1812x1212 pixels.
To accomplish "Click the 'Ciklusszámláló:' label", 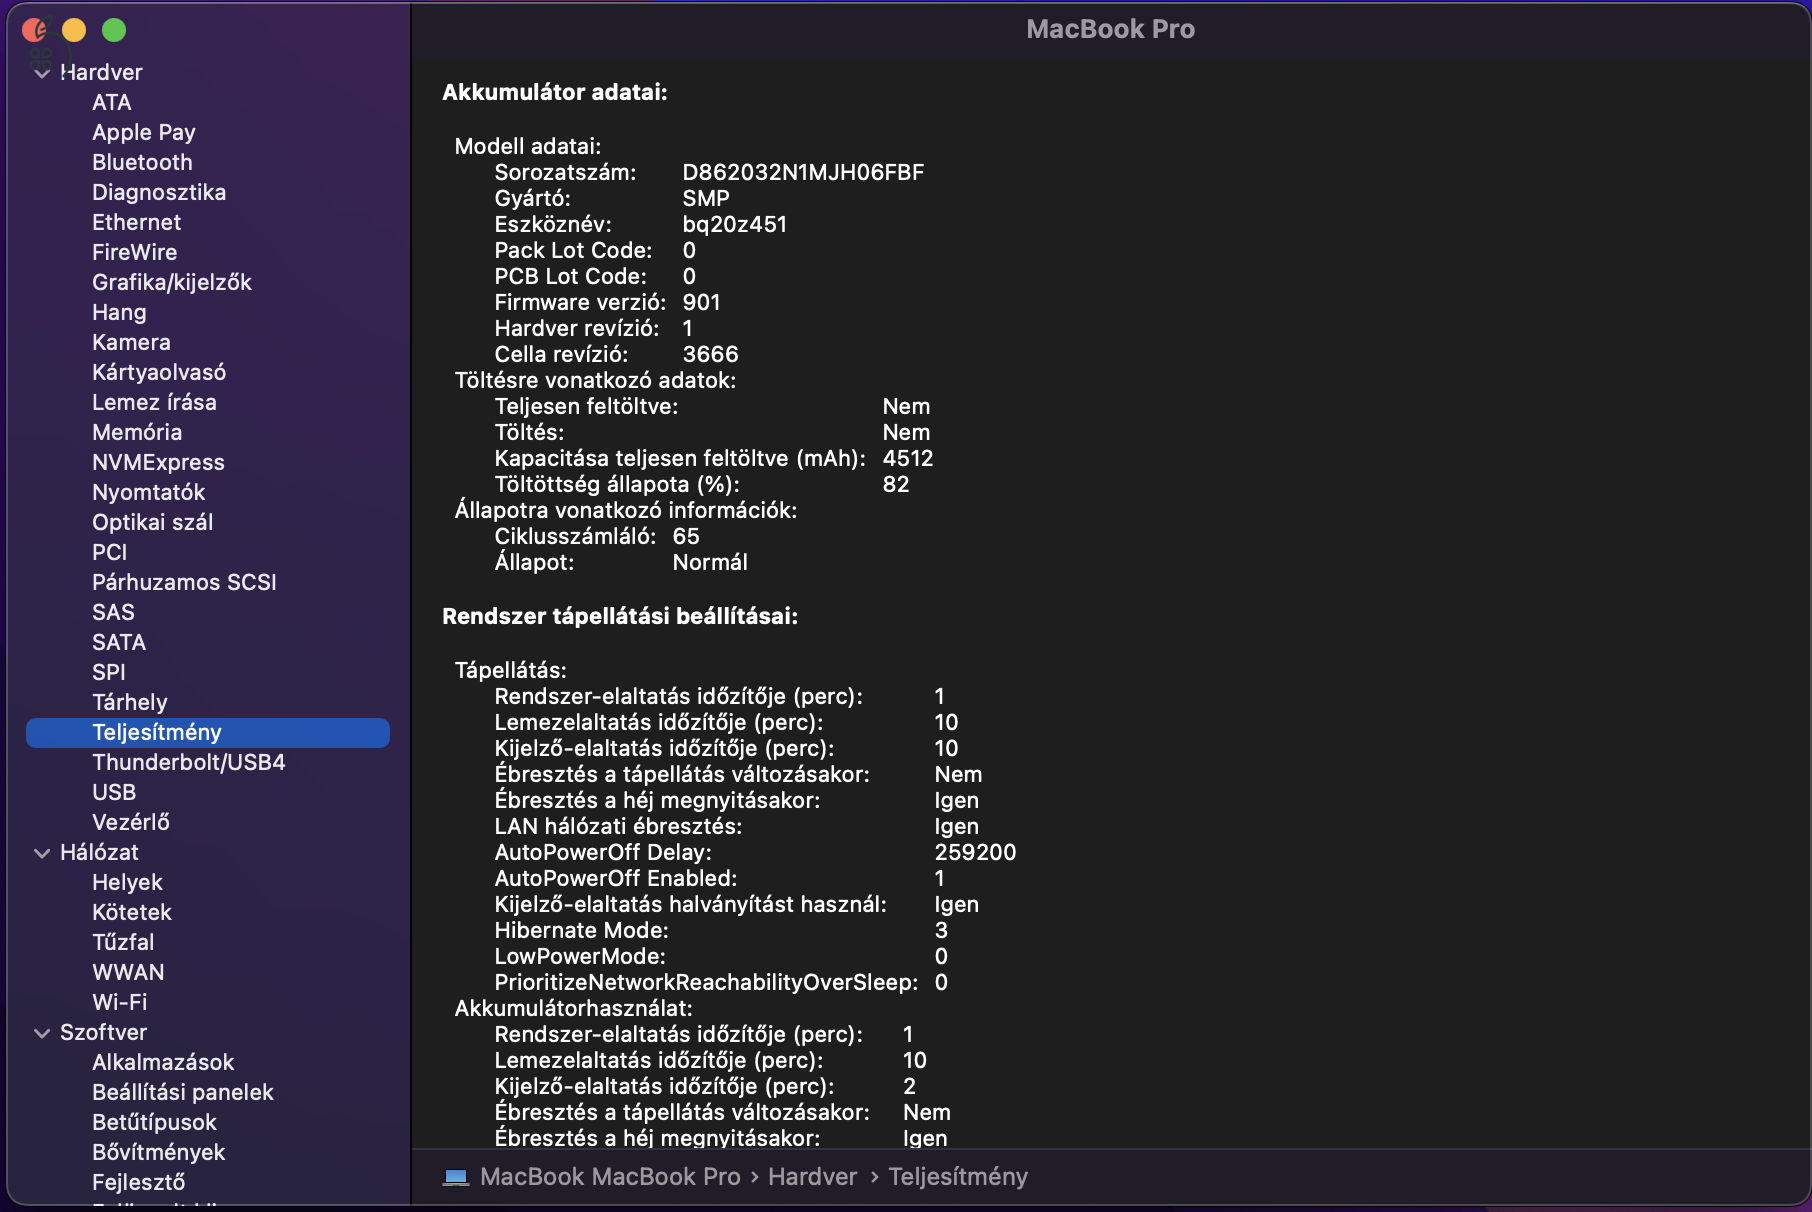I will coord(575,536).
